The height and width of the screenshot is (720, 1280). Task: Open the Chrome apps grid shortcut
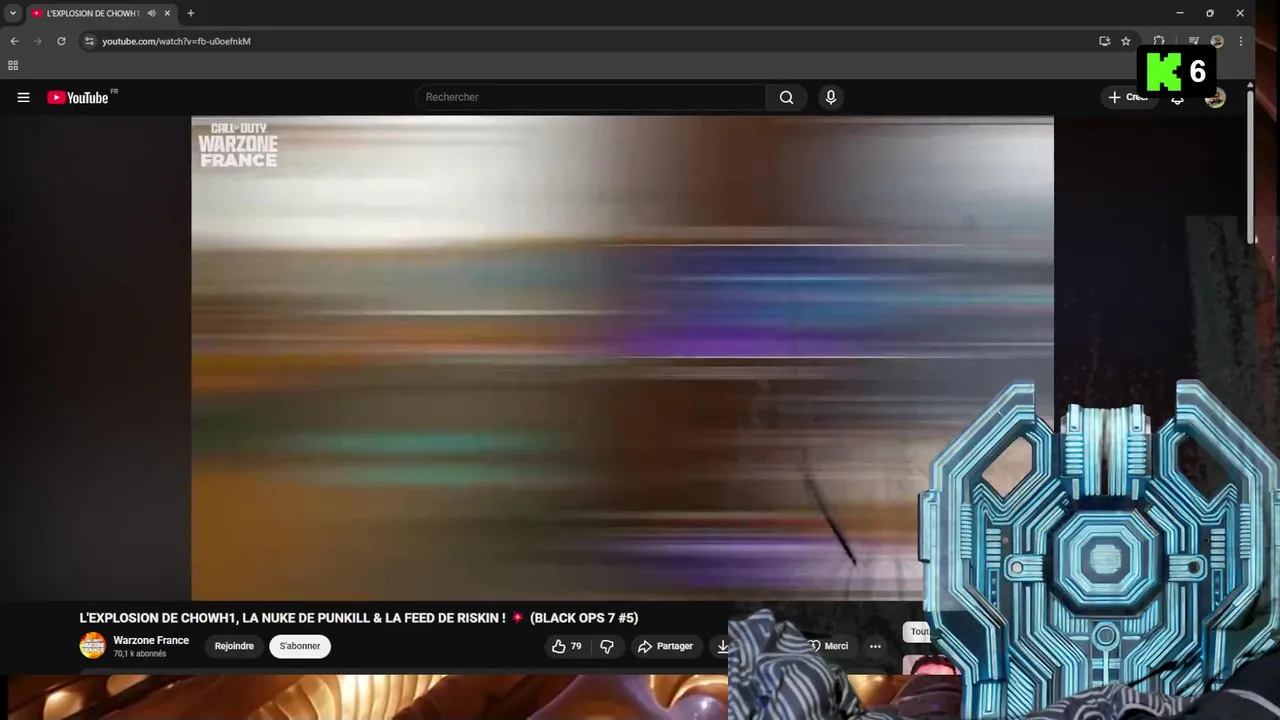(x=13, y=66)
